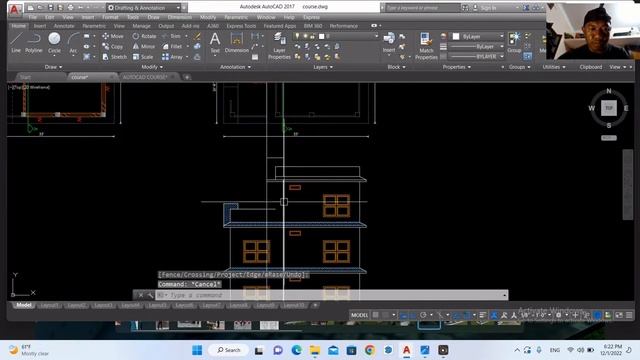
Task: Open Layer Properties manager
Action: 280,46
